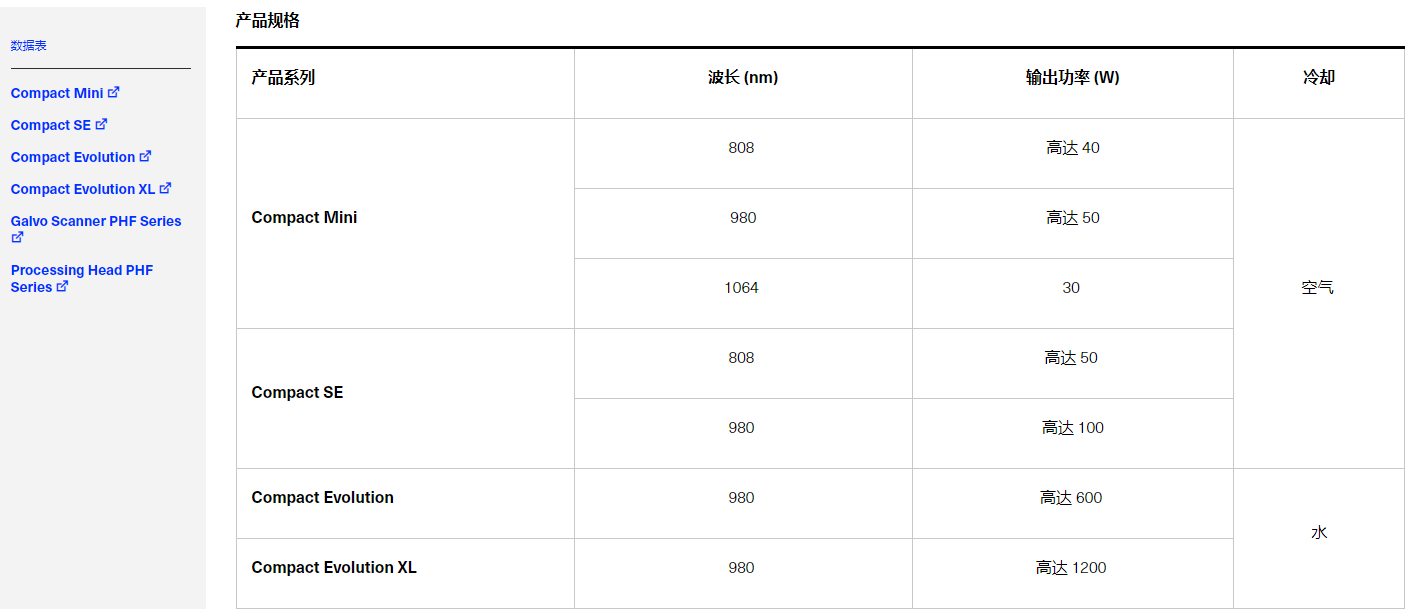Screen dimensions: 1410x616
Task: Click the 冷却 column header
Action: click(x=1319, y=78)
